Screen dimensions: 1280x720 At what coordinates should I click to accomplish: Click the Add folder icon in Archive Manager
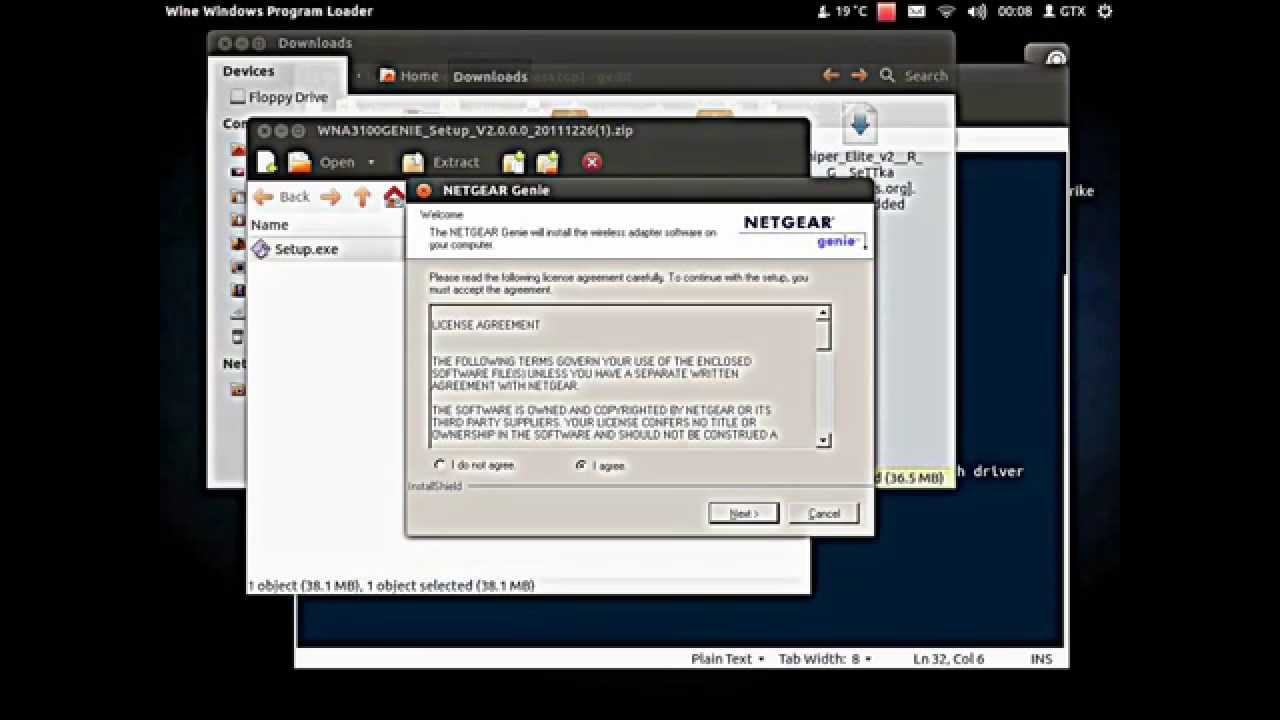tap(547, 162)
